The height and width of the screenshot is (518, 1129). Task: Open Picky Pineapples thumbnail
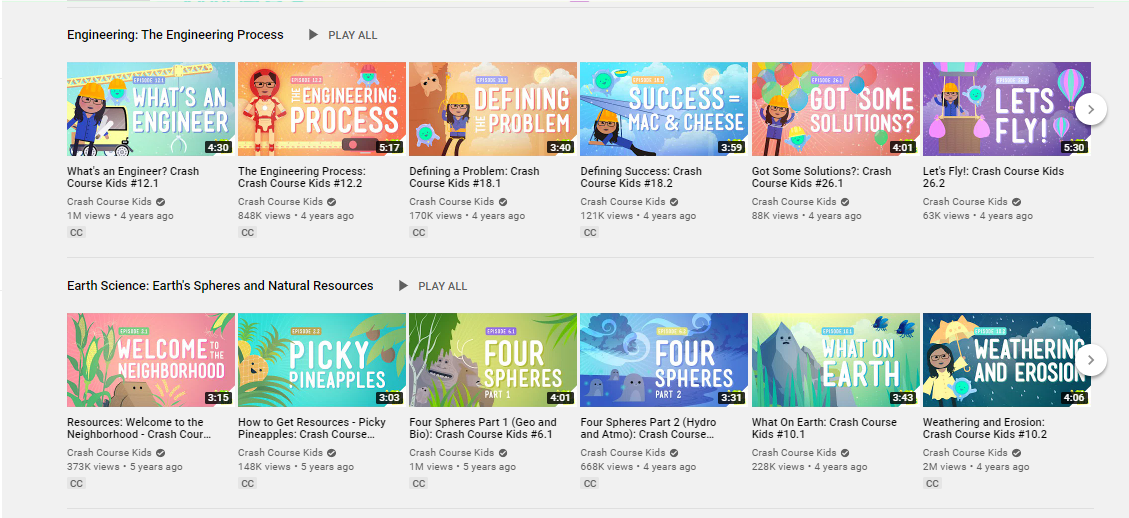(322, 360)
